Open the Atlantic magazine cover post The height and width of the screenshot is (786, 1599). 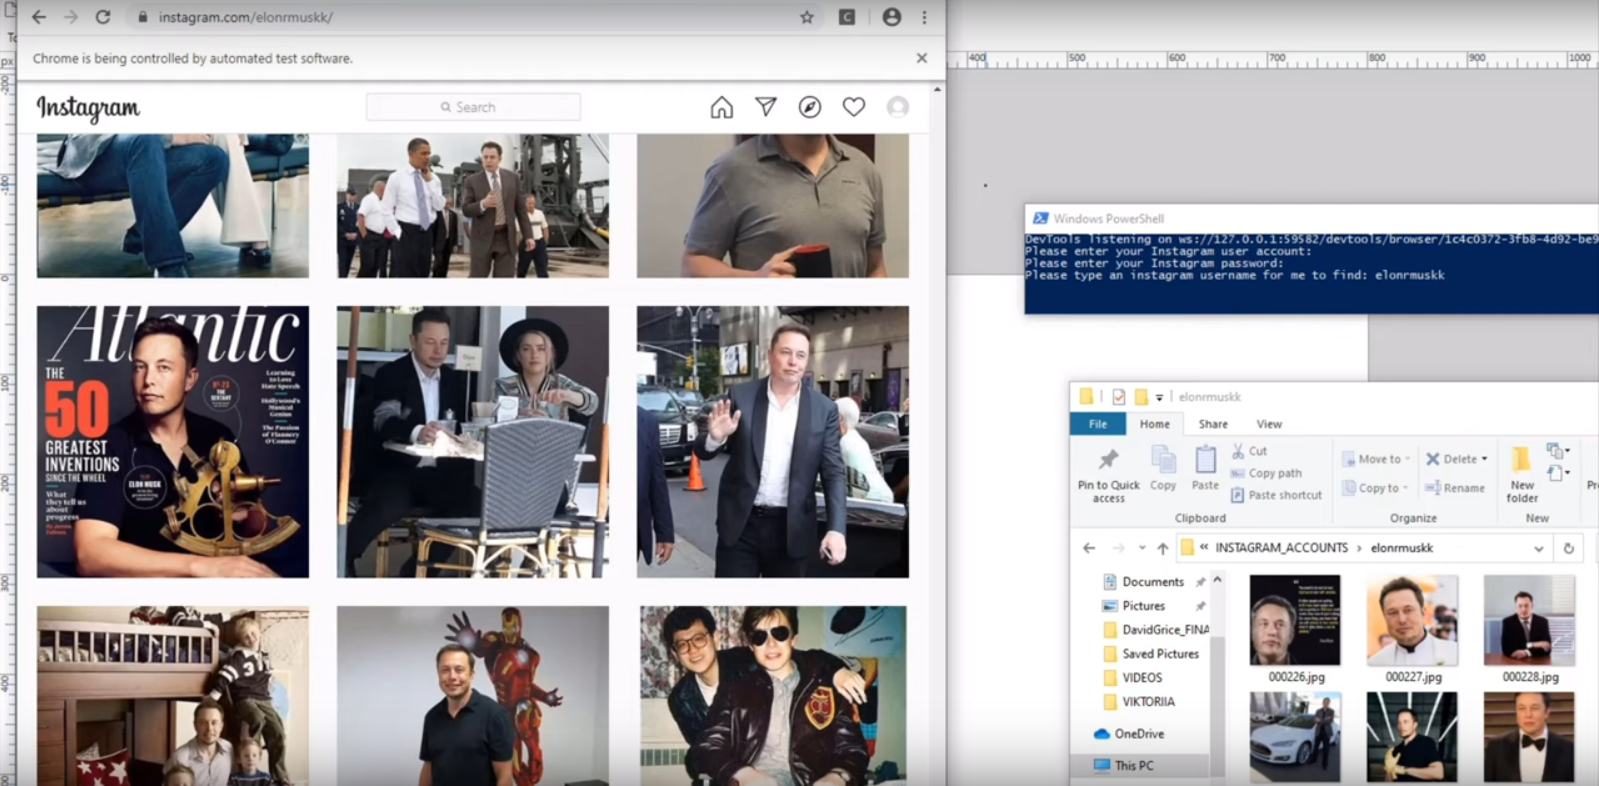[173, 442]
